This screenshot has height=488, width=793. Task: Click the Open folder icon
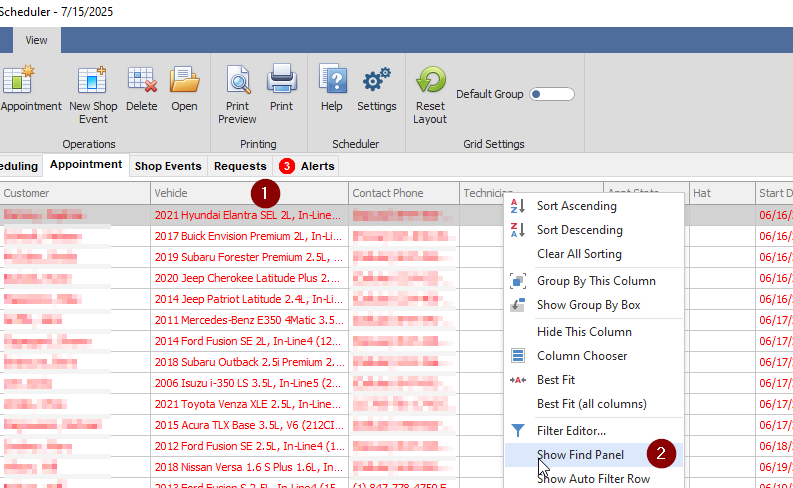184,80
